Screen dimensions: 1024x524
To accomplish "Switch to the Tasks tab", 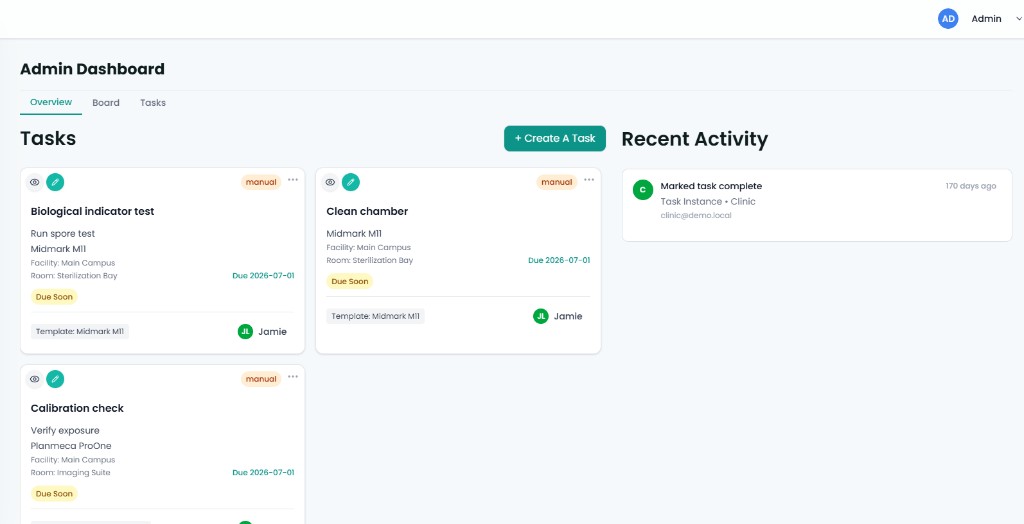I will pos(153,103).
